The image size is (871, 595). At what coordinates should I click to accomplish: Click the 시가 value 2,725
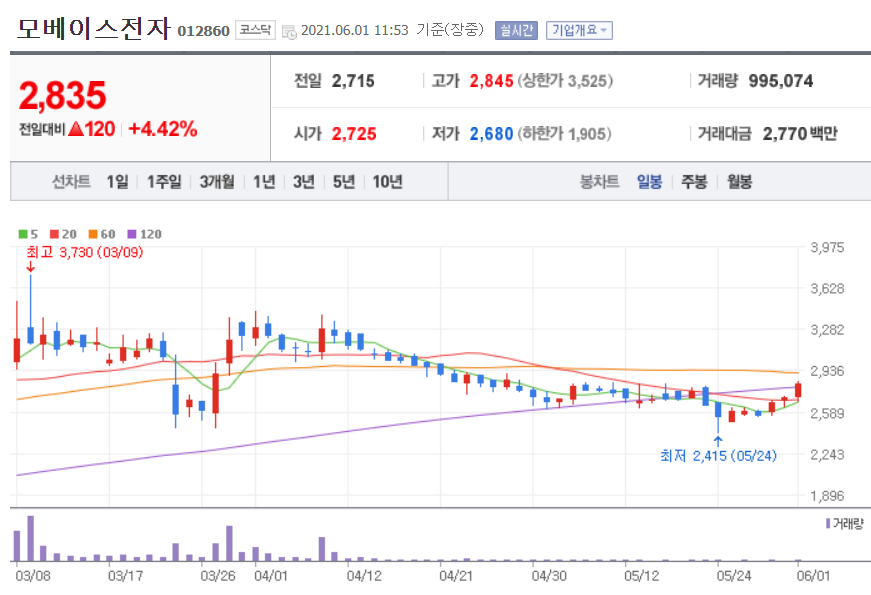[x=354, y=134]
